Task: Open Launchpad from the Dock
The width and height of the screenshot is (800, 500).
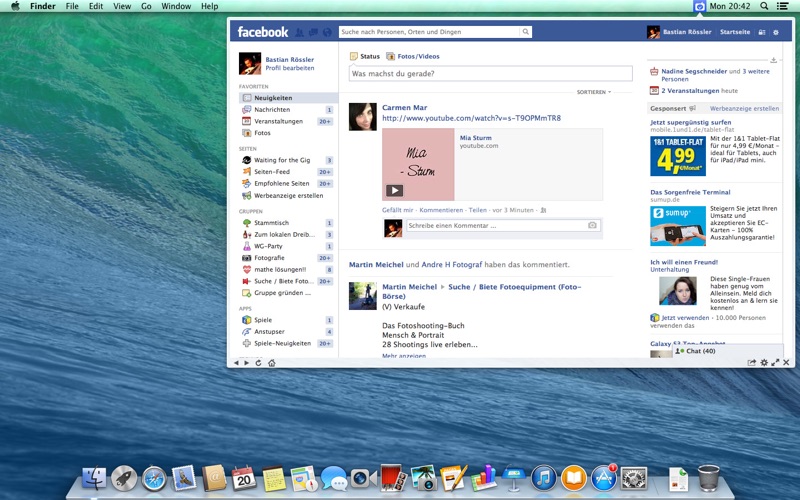Action: (x=124, y=479)
